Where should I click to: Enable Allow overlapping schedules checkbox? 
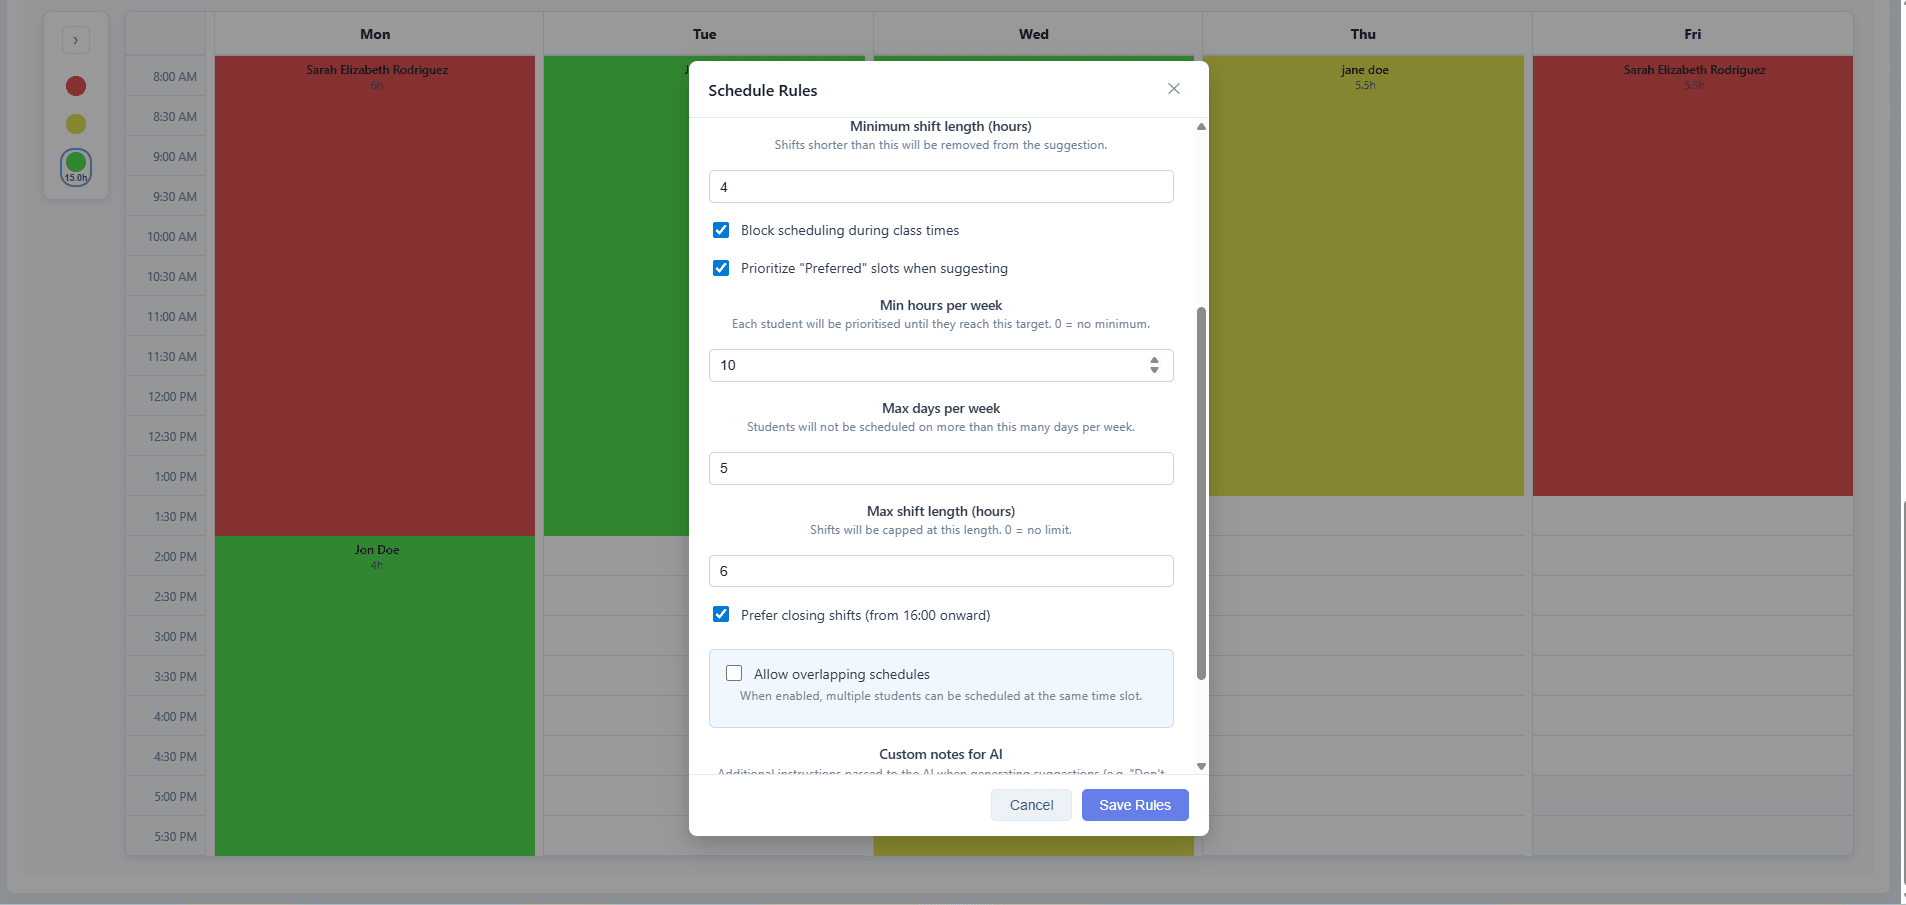click(x=734, y=673)
